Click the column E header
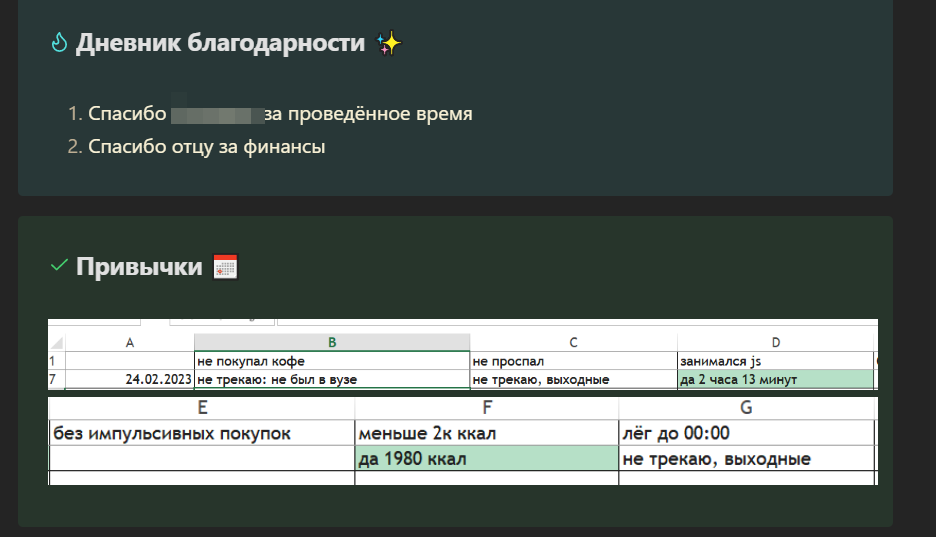 coord(202,408)
